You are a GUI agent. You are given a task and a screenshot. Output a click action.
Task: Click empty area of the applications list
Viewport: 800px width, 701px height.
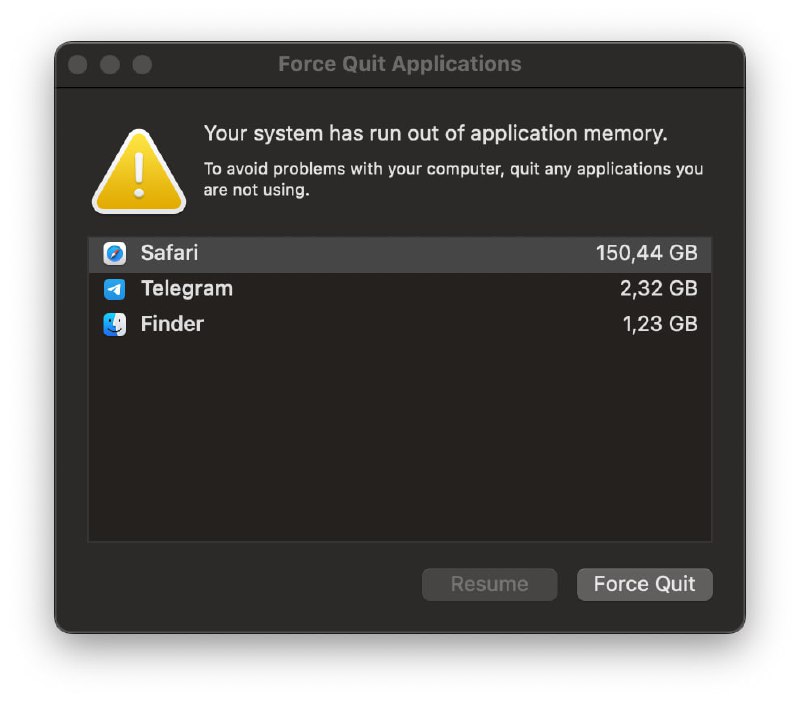(x=400, y=440)
